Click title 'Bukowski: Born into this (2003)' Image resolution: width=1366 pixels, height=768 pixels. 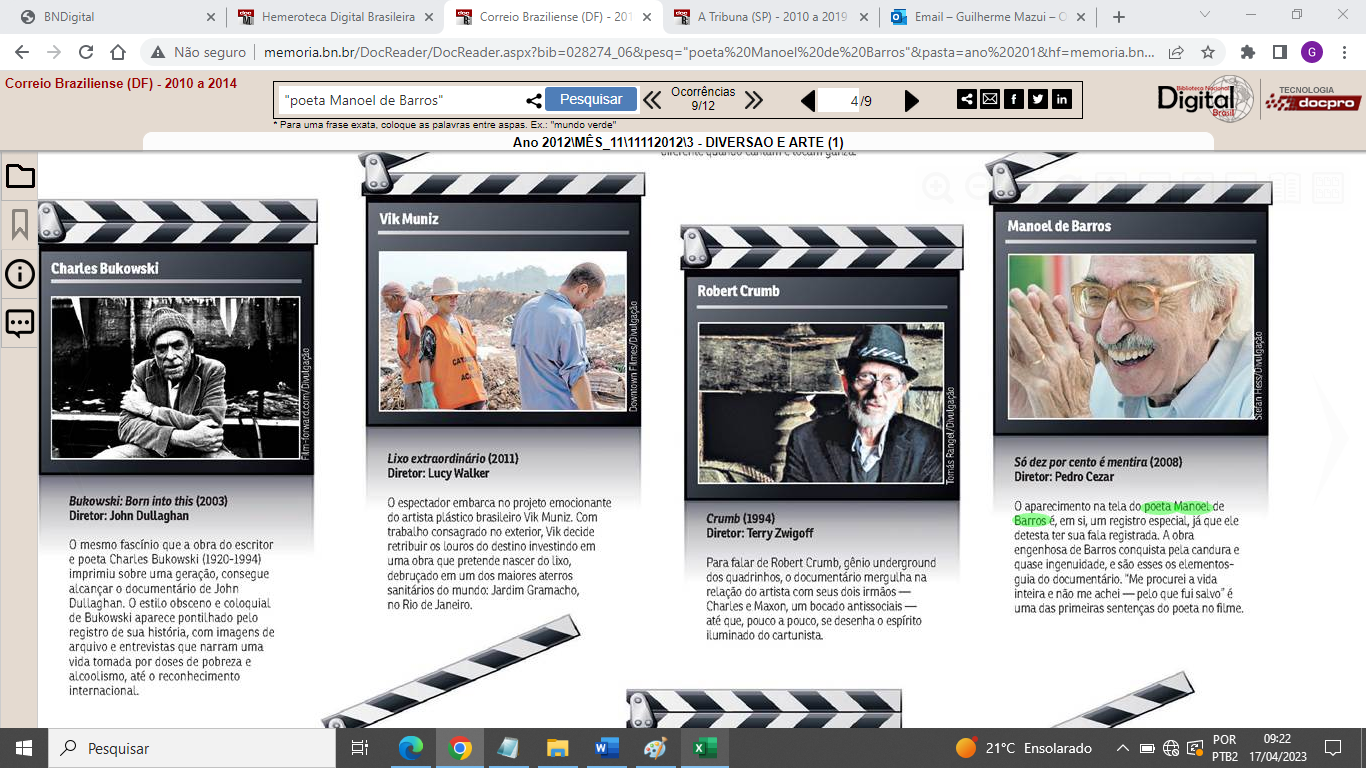tap(148, 500)
